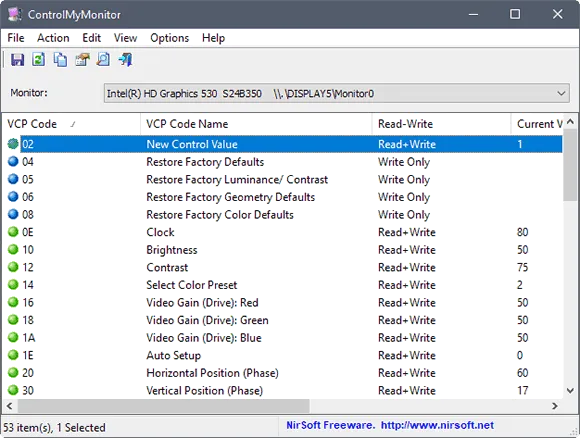The image size is (580, 438).
Task: Click the vertical scrollbar thumb
Action: point(570,165)
